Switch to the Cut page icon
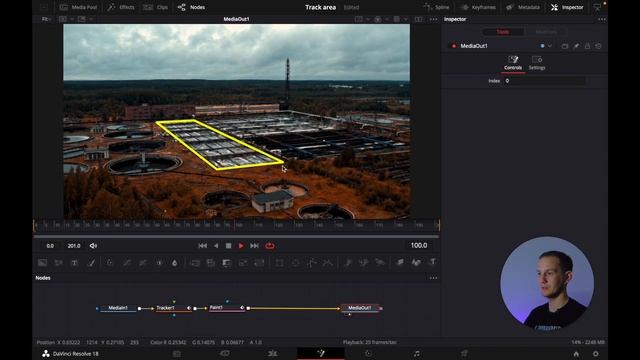 click(225, 353)
